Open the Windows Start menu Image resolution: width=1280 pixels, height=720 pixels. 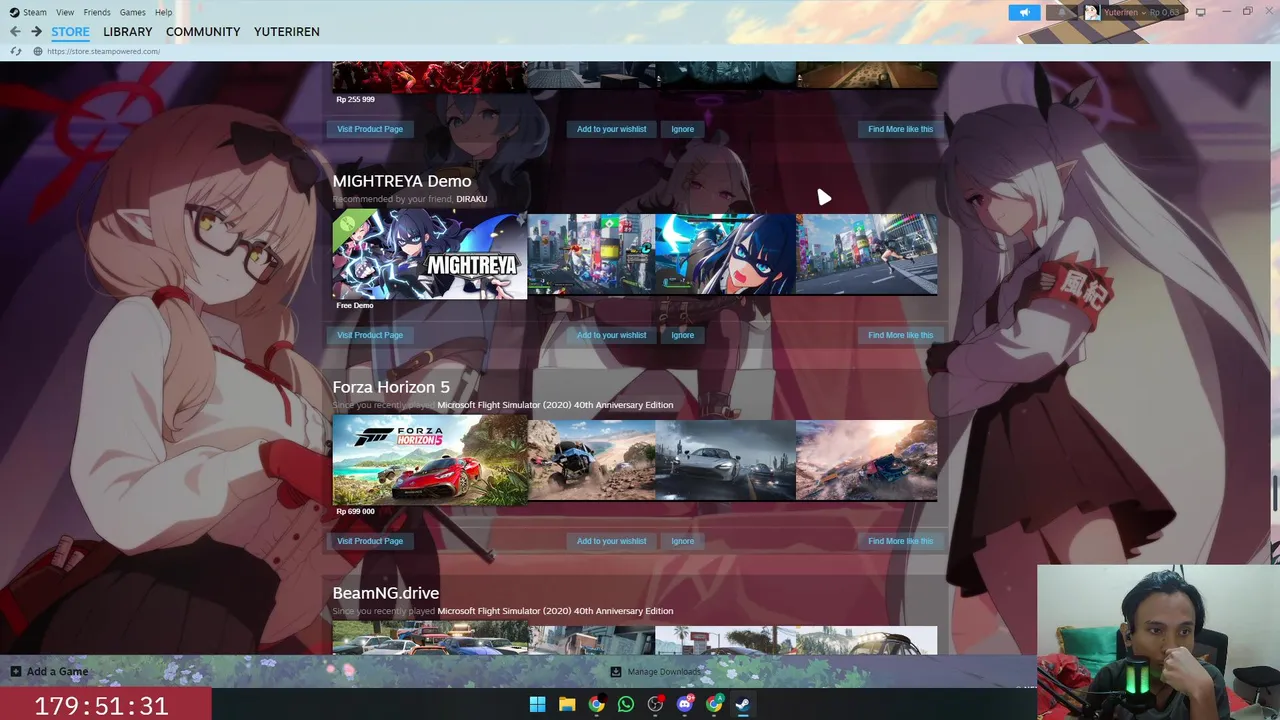[x=537, y=704]
